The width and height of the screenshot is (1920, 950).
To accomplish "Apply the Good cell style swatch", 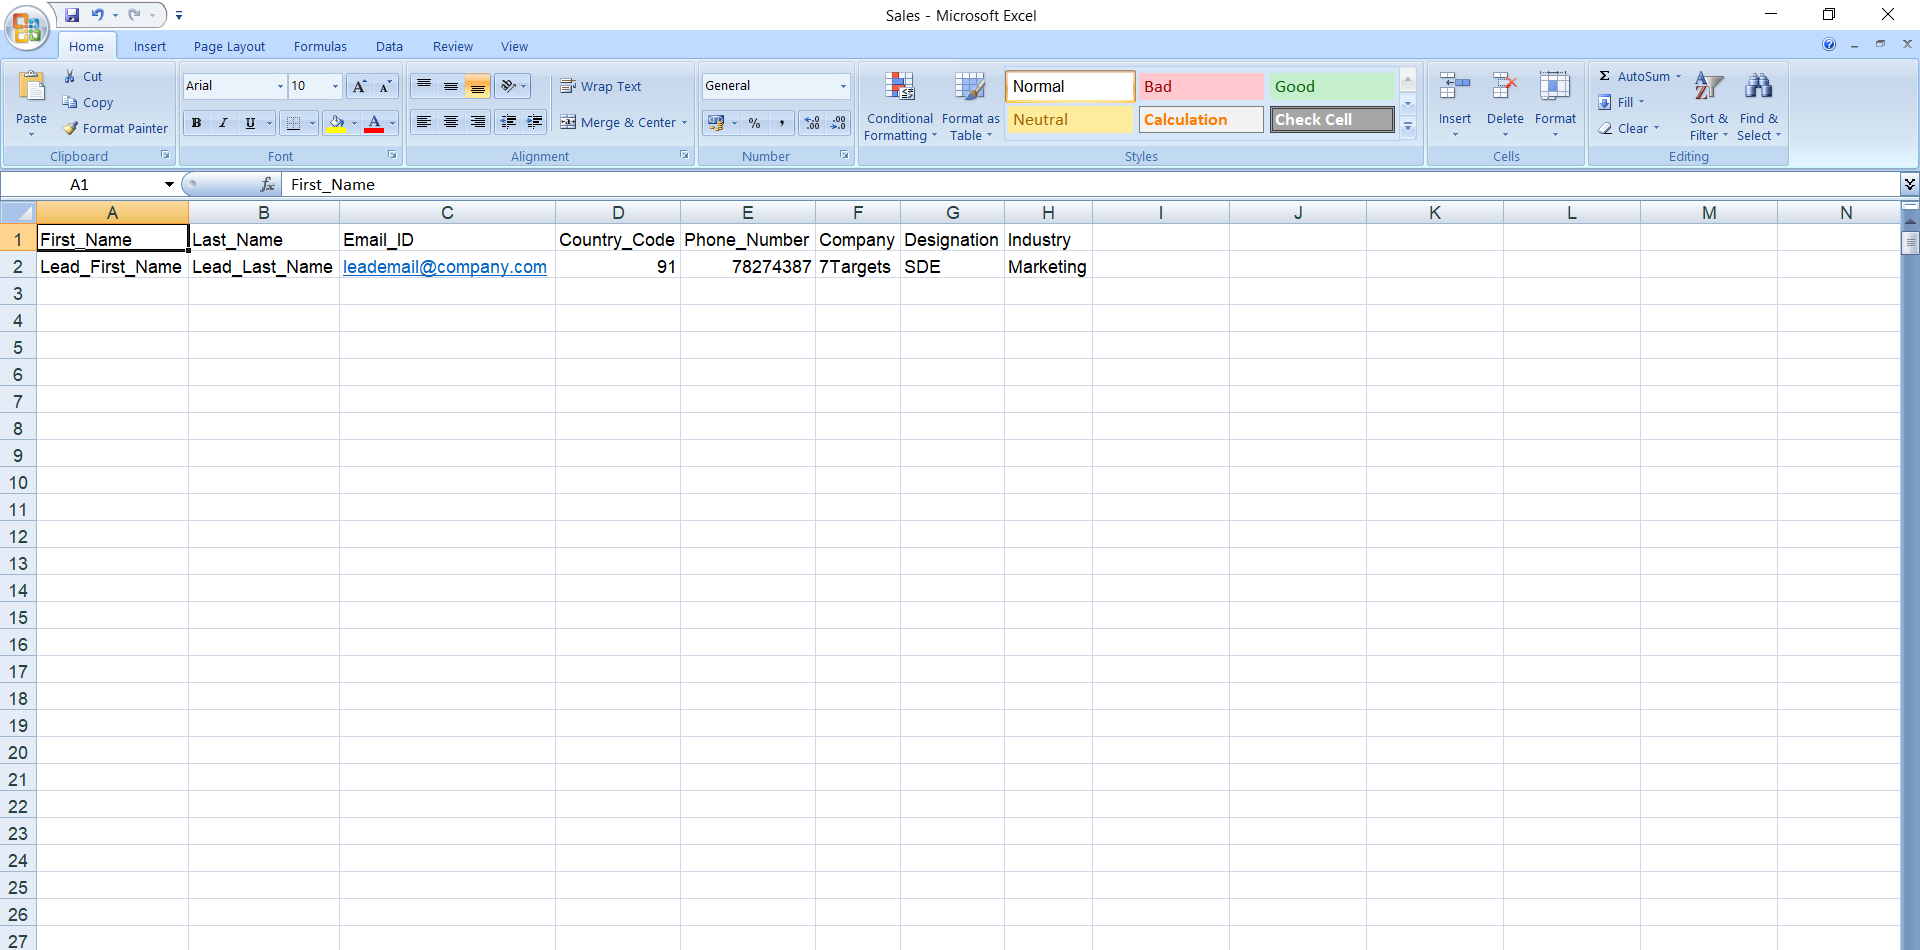I will 1331,87.
